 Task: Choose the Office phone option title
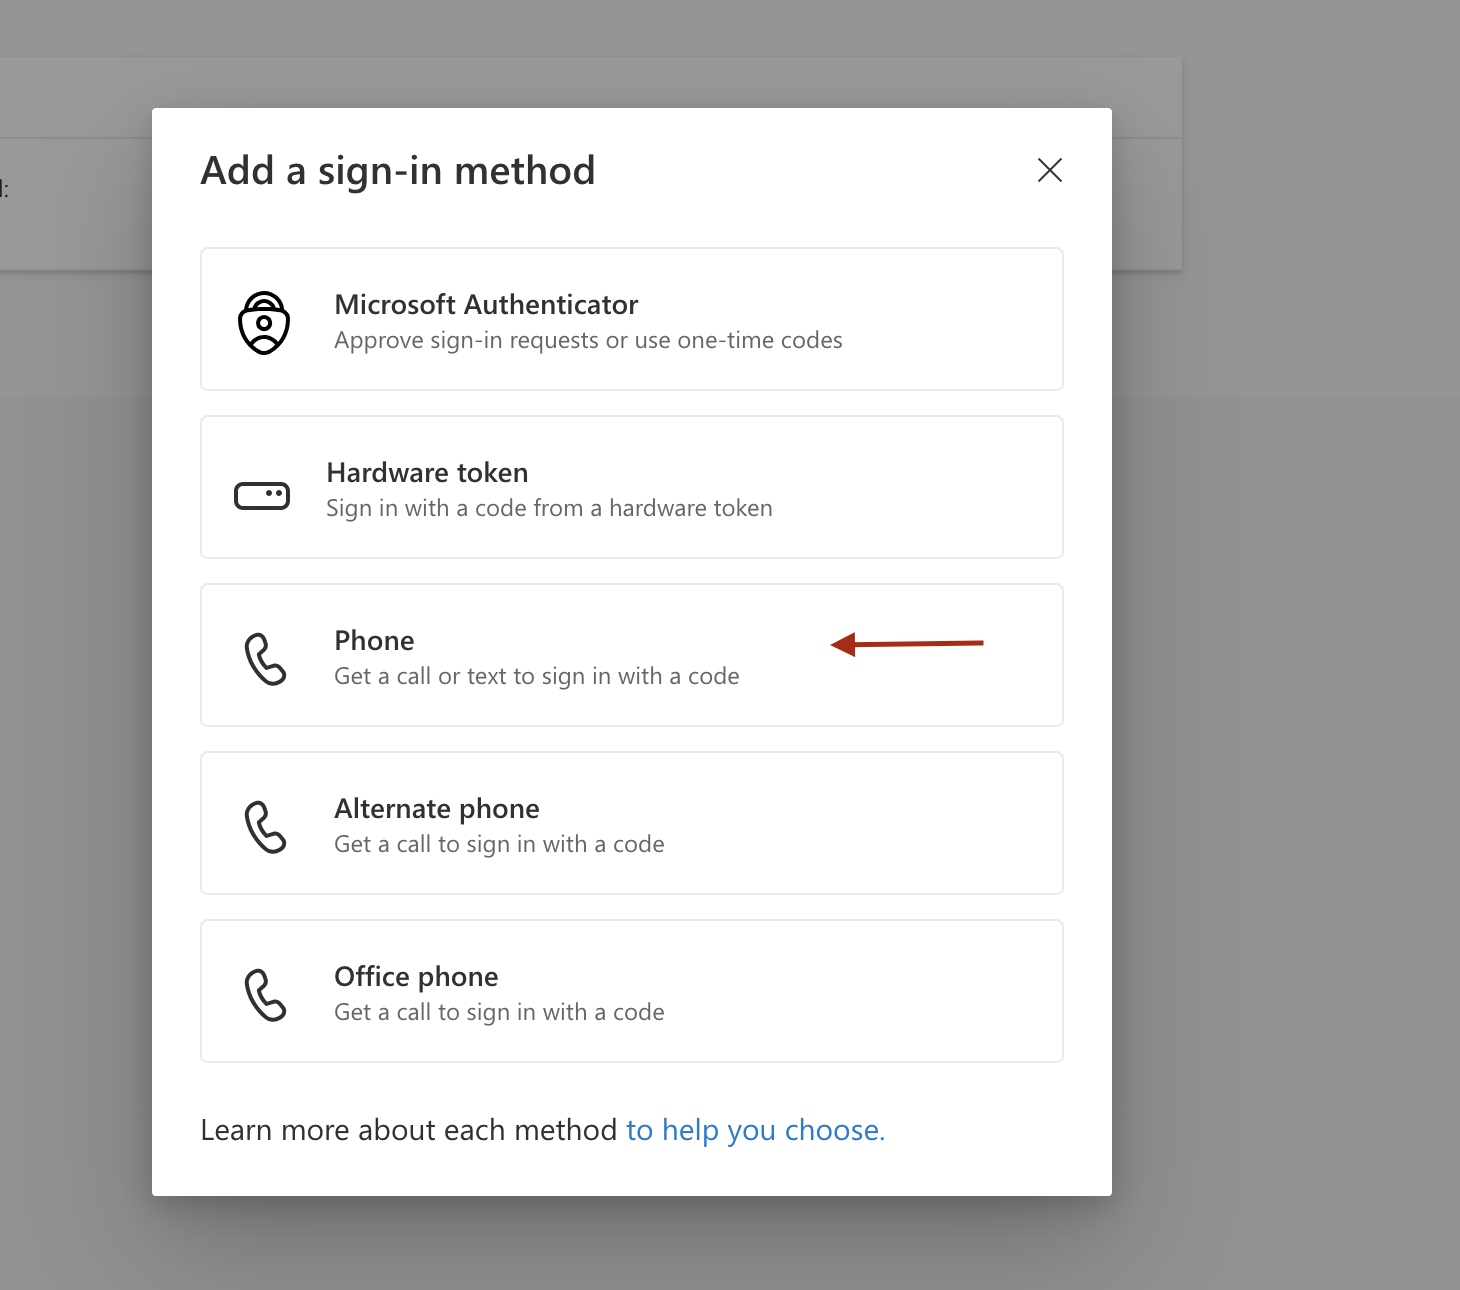[x=416, y=976]
